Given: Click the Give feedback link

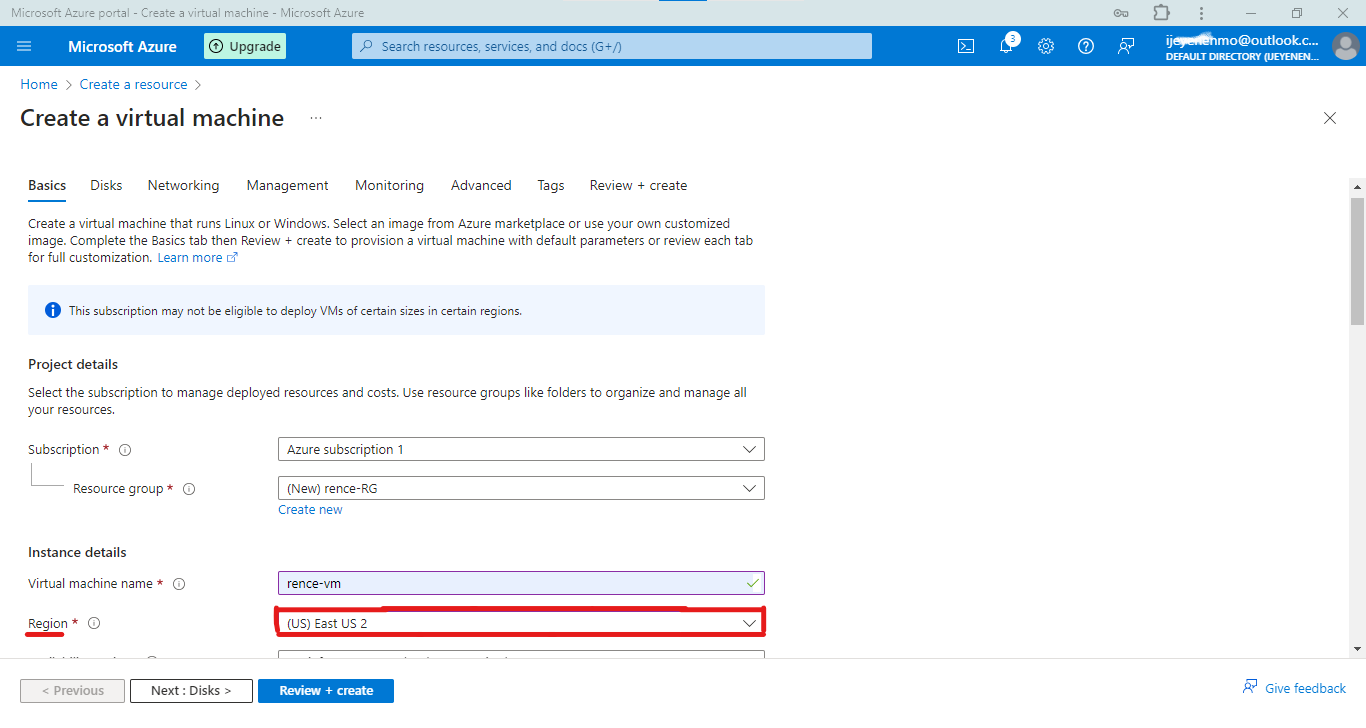Looking at the screenshot, I should coord(1294,688).
